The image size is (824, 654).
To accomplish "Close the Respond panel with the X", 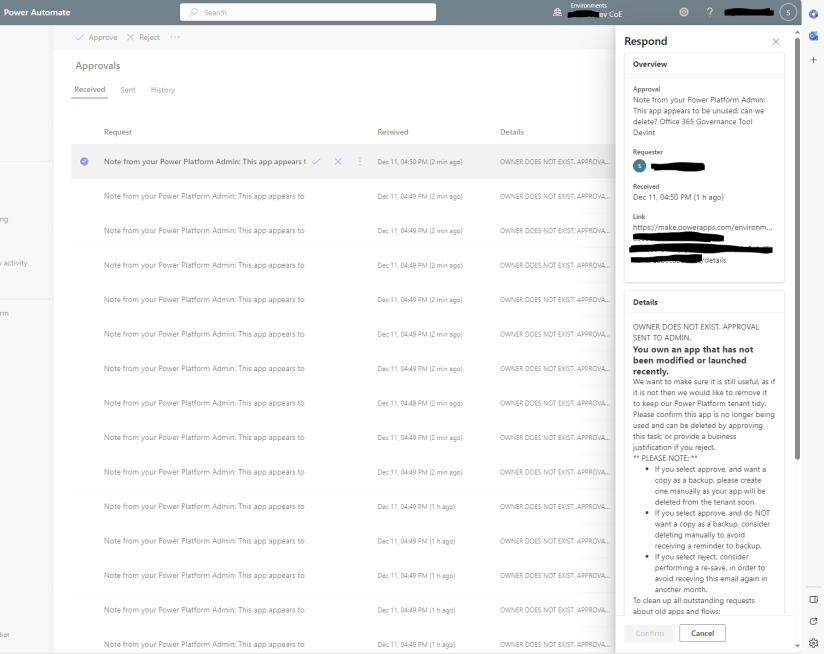I will 775,42.
